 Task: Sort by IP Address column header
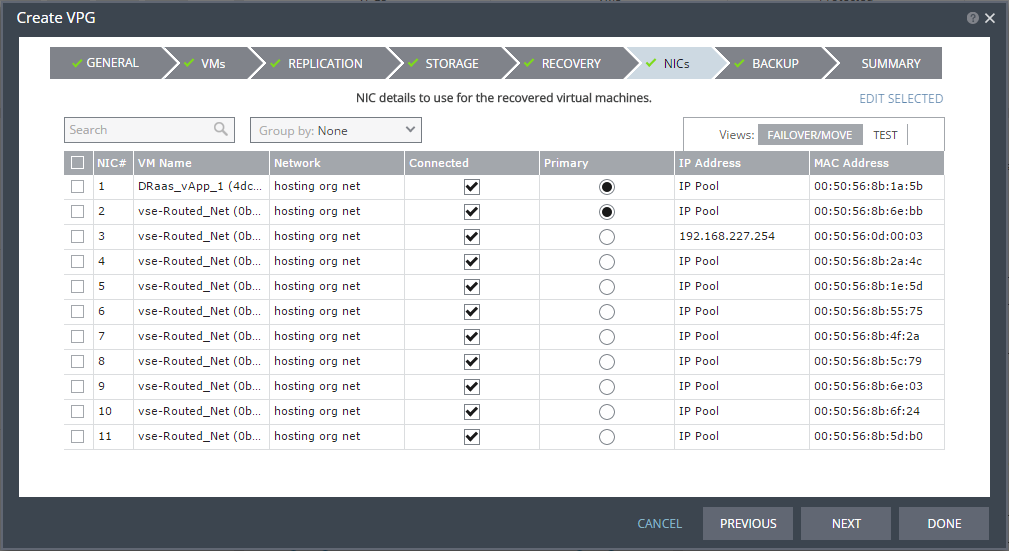click(x=741, y=163)
